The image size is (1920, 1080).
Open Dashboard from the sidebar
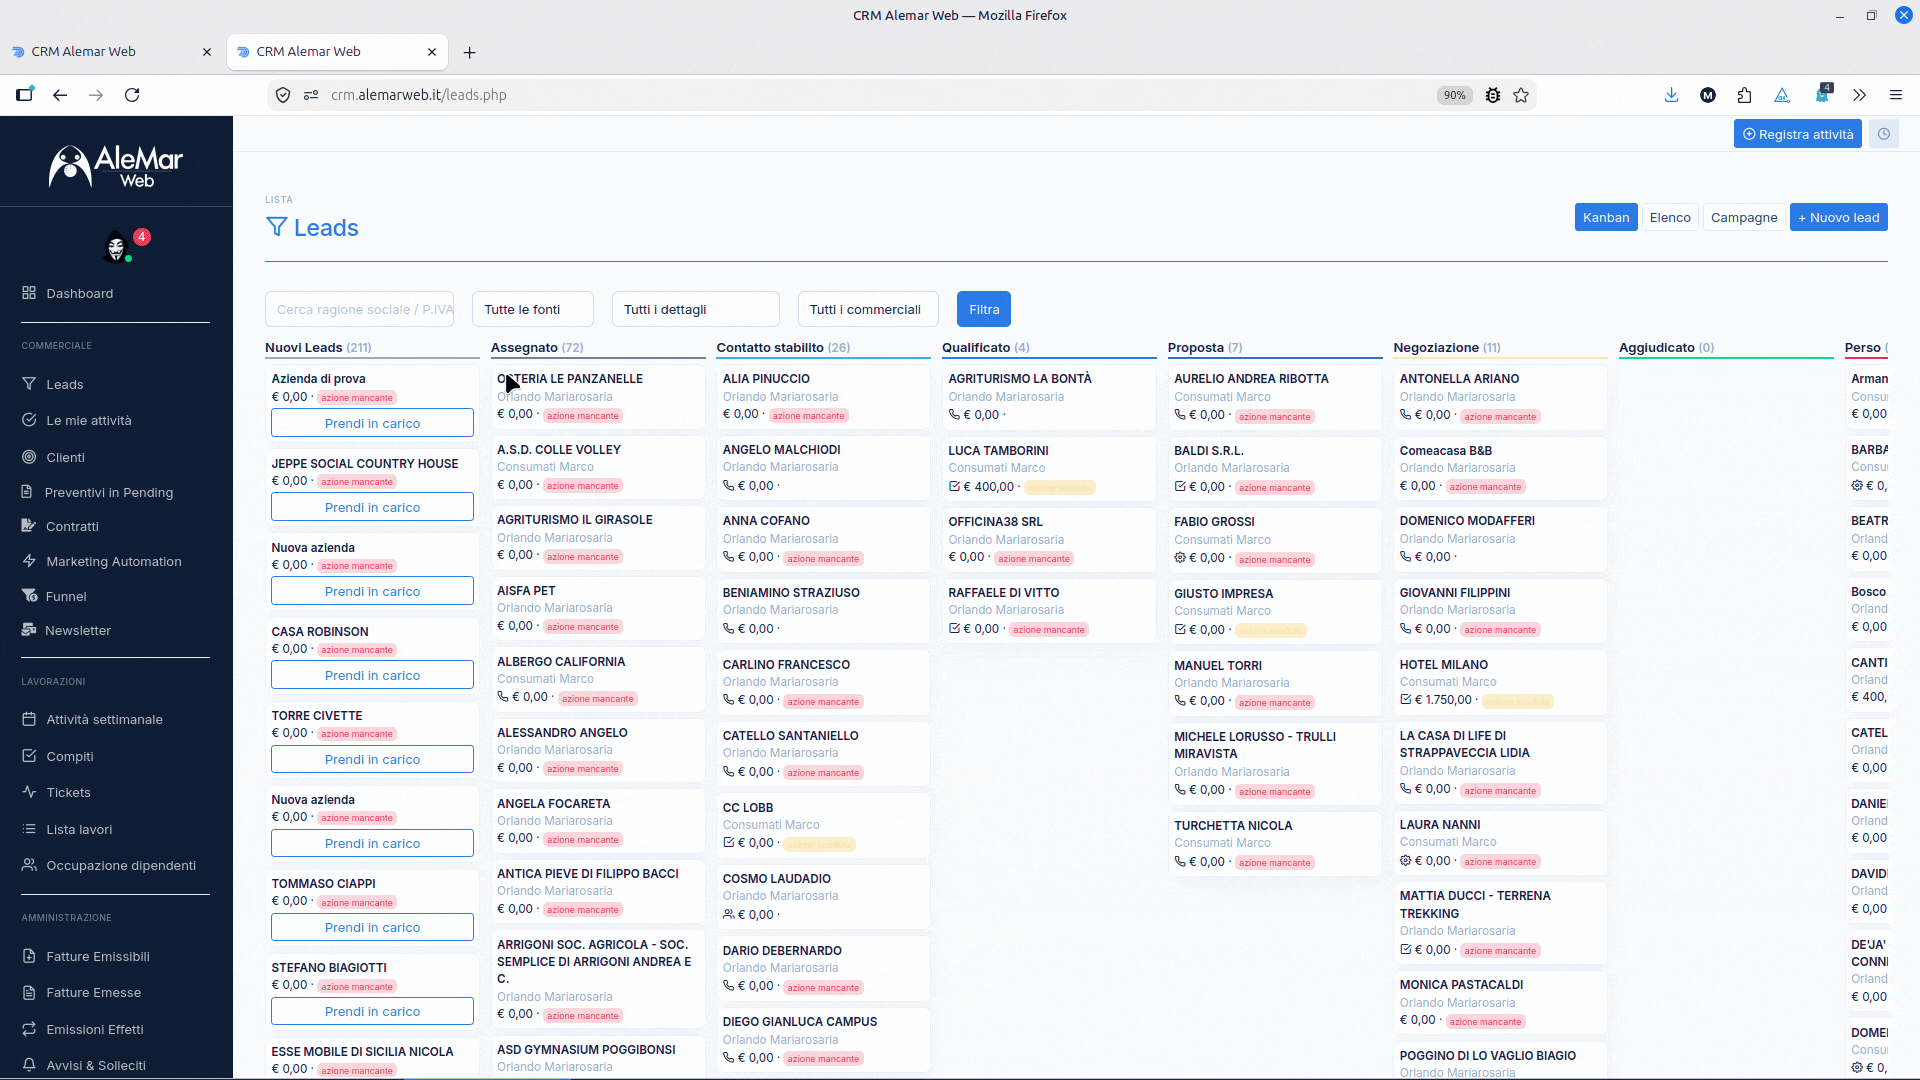tap(79, 293)
